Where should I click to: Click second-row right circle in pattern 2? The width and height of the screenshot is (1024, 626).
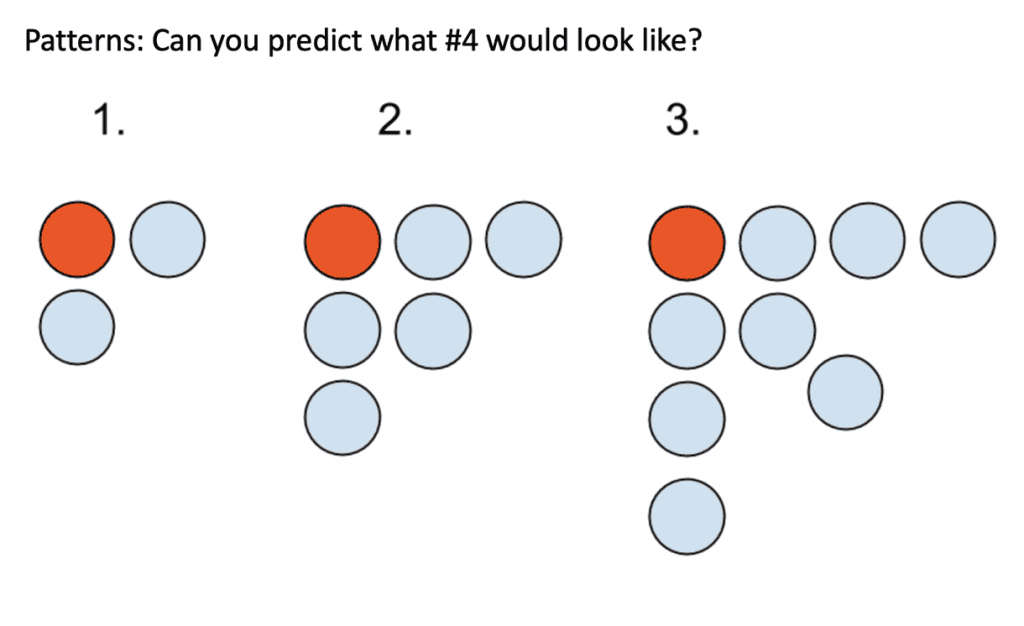click(x=433, y=331)
